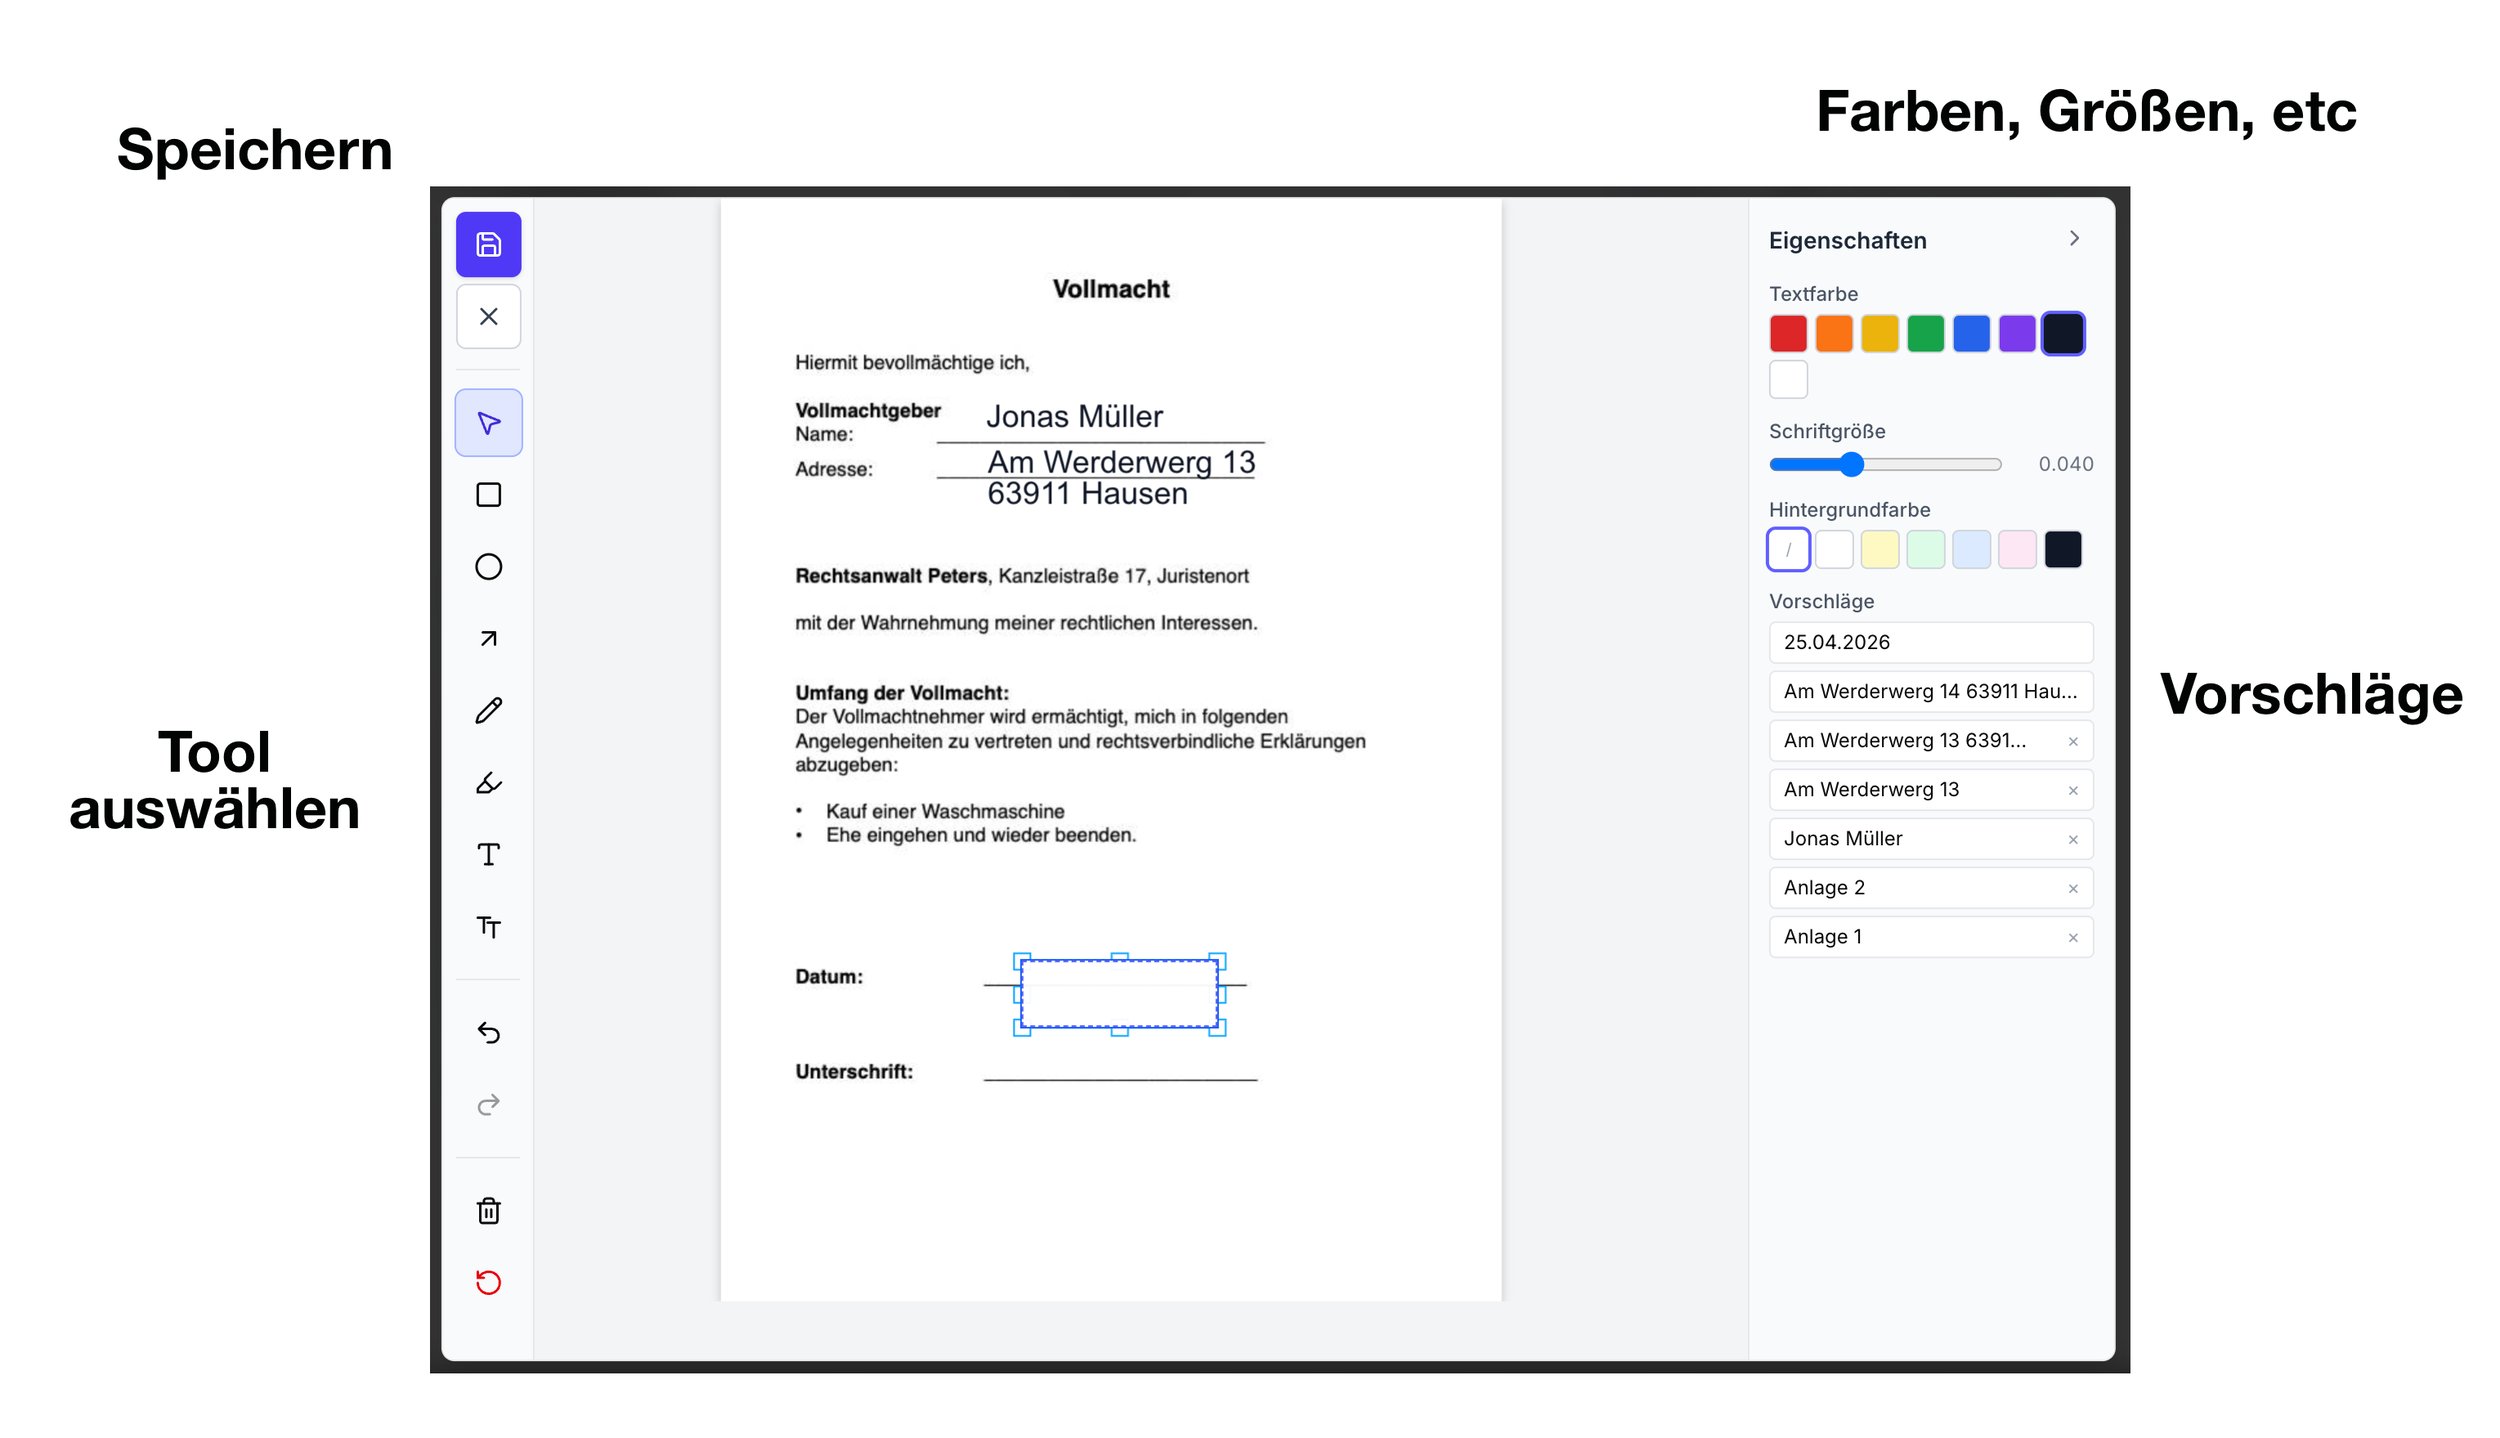Select the blue Textfarbe swatch
2500x1438 pixels.
(x=1971, y=333)
